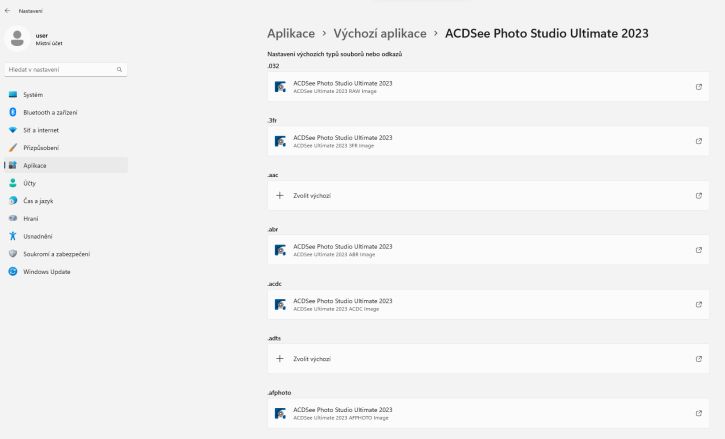Click the Přizpůsobení paintbrush icon
The image size is (725, 439).
click(x=13, y=148)
